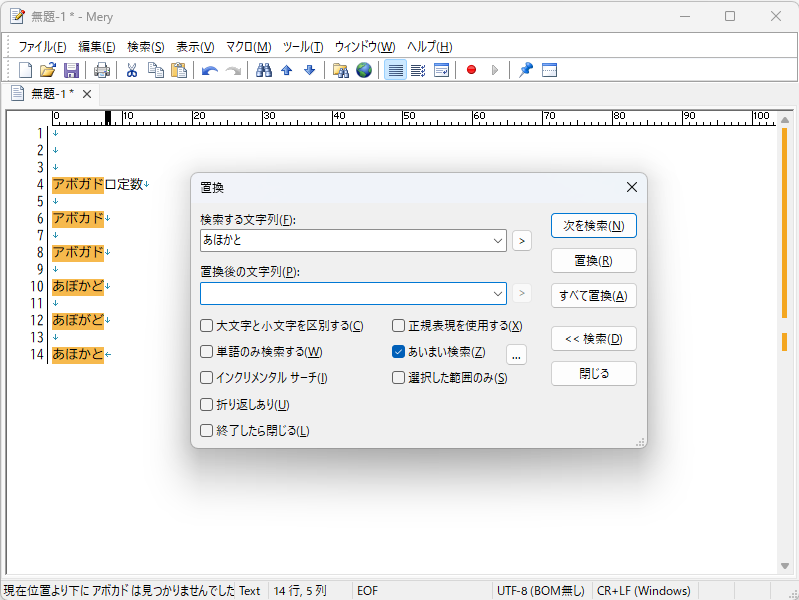This screenshot has height=600, width=799.
Task: Open あいまい検索 settings via ... button
Action: coord(516,355)
